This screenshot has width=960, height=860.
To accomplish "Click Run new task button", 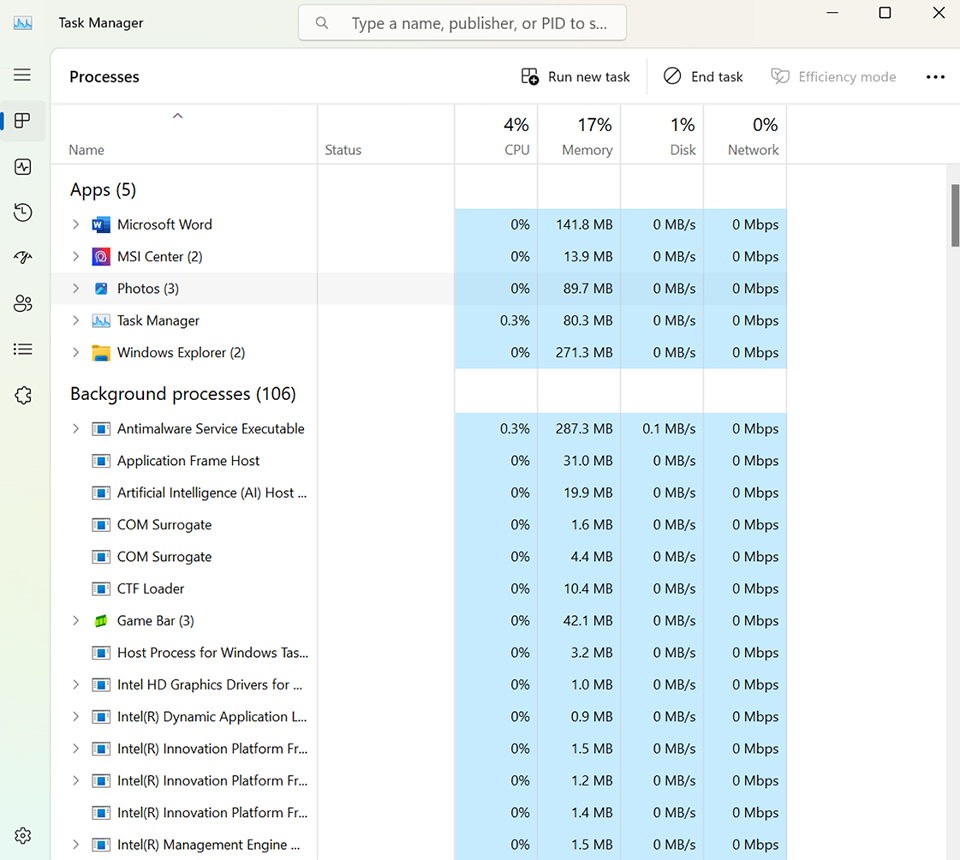I will pyautogui.click(x=576, y=77).
